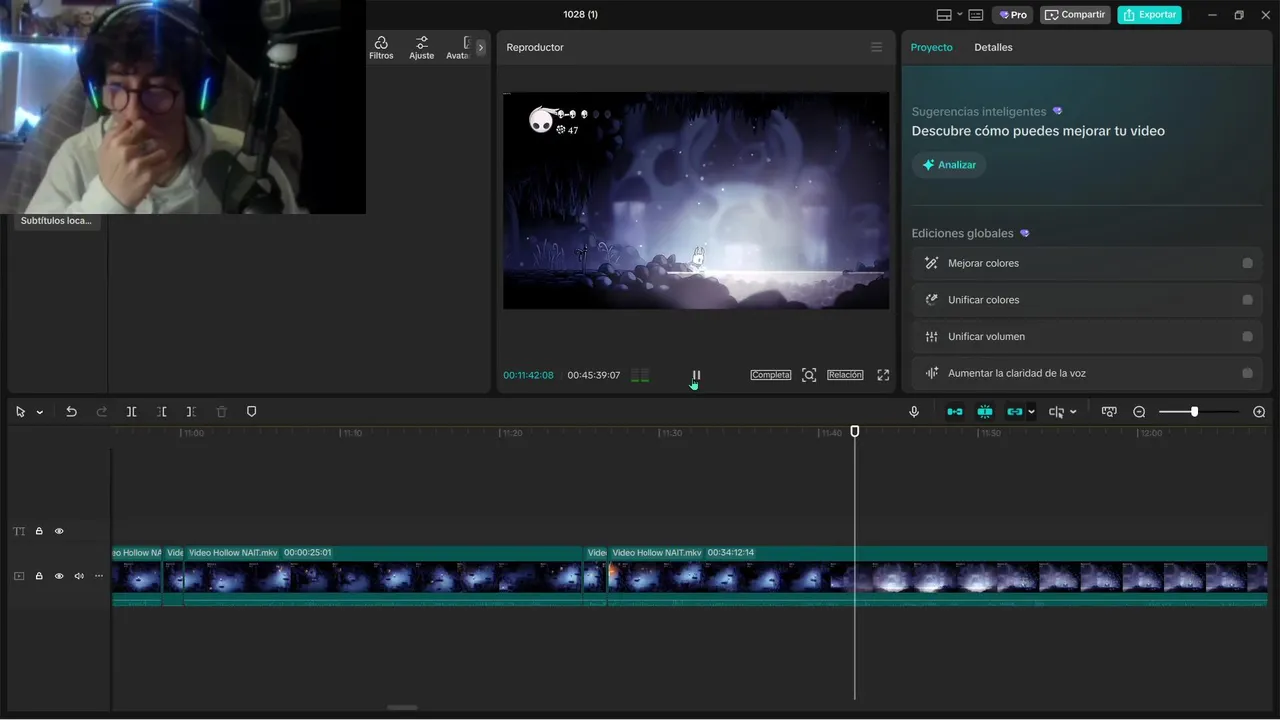Open main video track more options
1280x720 pixels.
(98, 576)
